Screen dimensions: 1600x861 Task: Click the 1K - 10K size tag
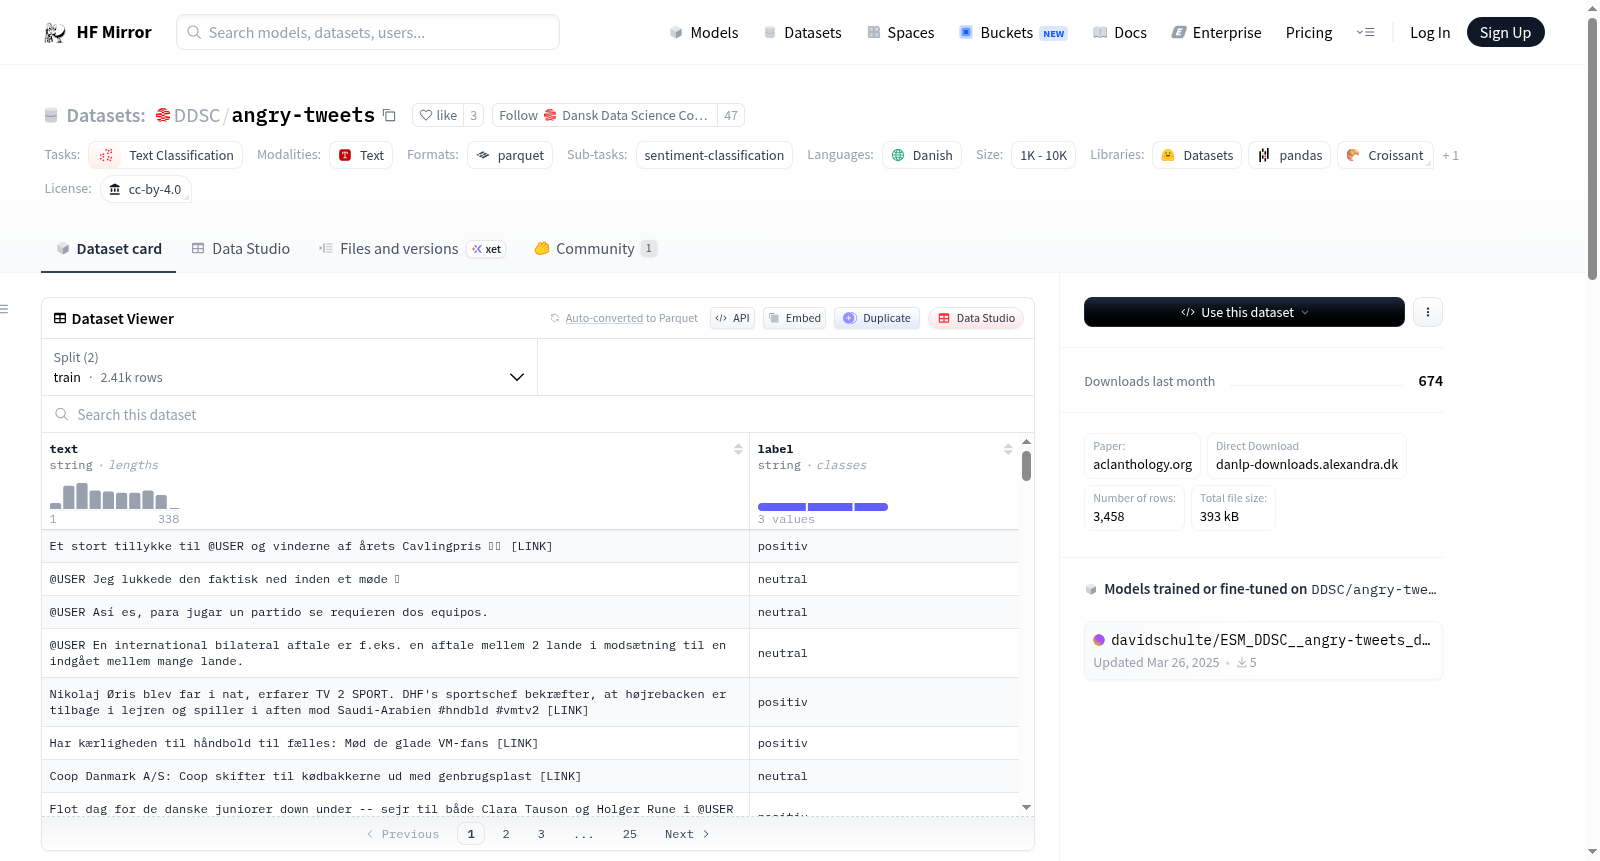[1043, 156]
